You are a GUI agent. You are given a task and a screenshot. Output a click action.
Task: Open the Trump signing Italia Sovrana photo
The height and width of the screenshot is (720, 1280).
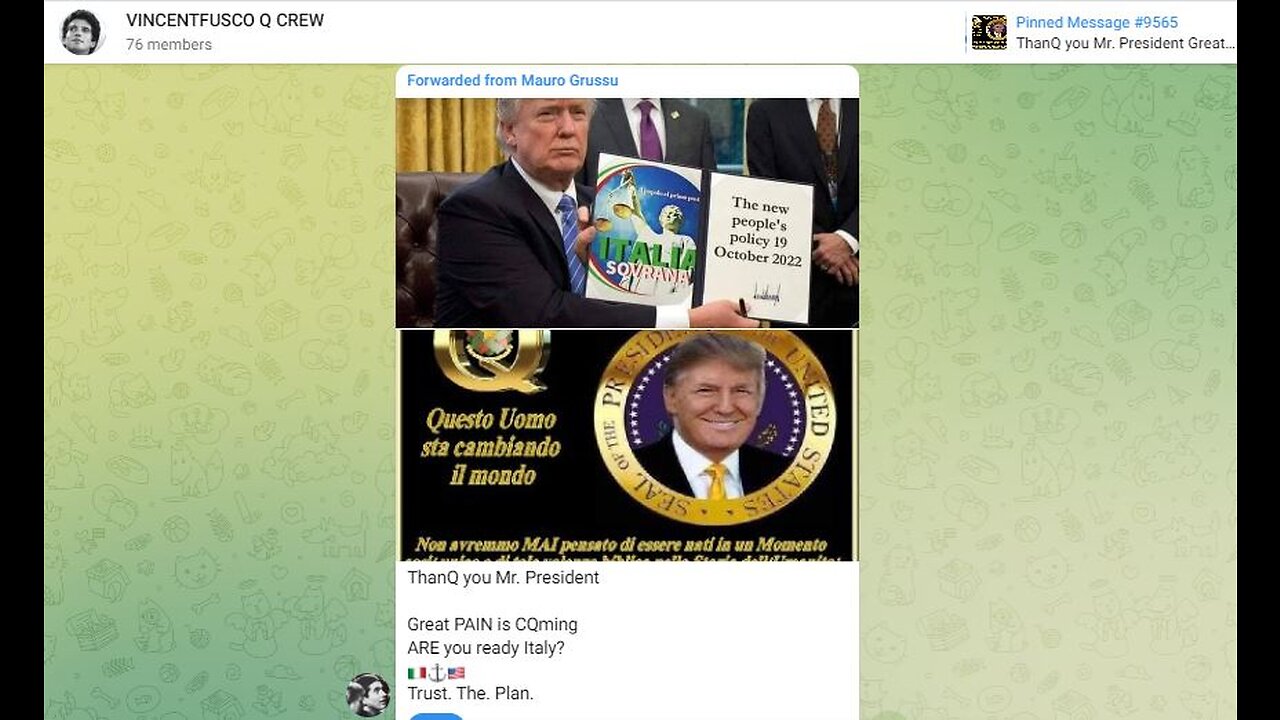pos(627,212)
